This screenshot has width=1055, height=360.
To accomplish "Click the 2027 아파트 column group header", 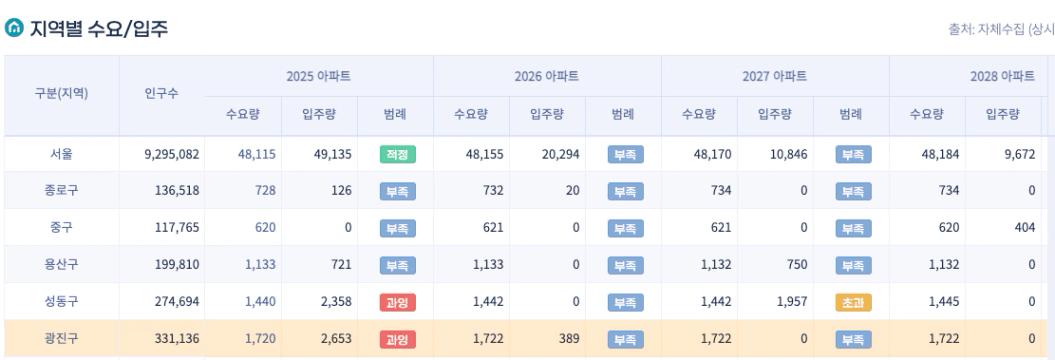I will [774, 76].
